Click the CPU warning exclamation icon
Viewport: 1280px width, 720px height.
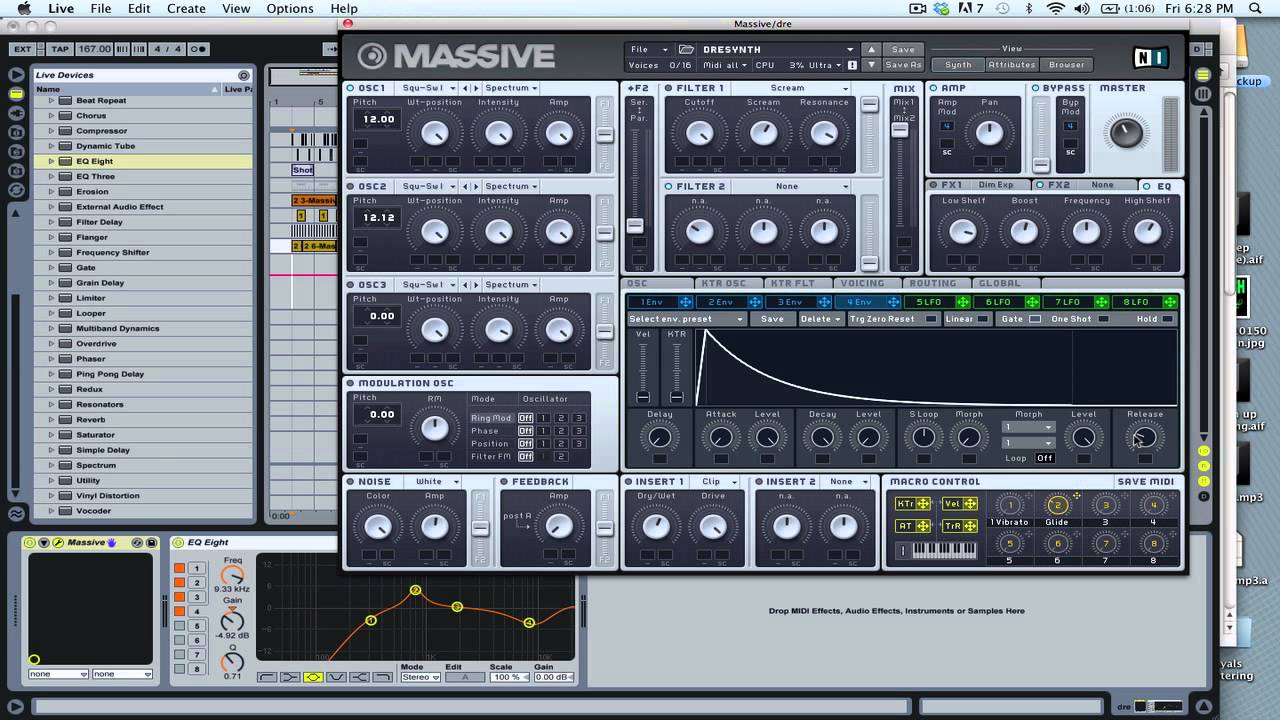point(852,65)
